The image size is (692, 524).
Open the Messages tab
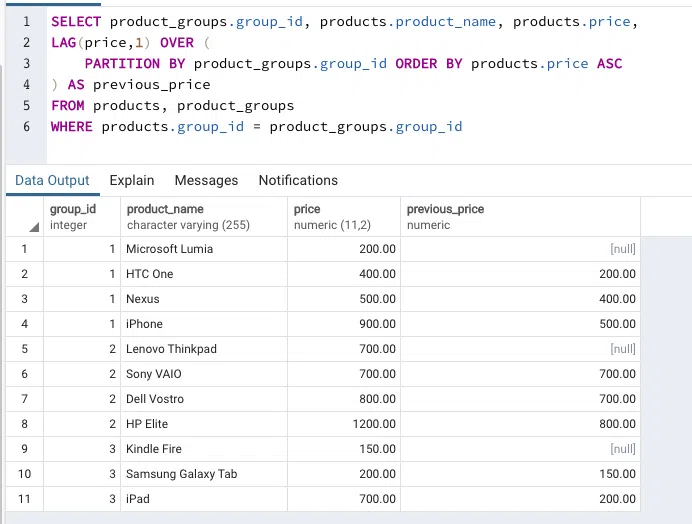coord(206,181)
